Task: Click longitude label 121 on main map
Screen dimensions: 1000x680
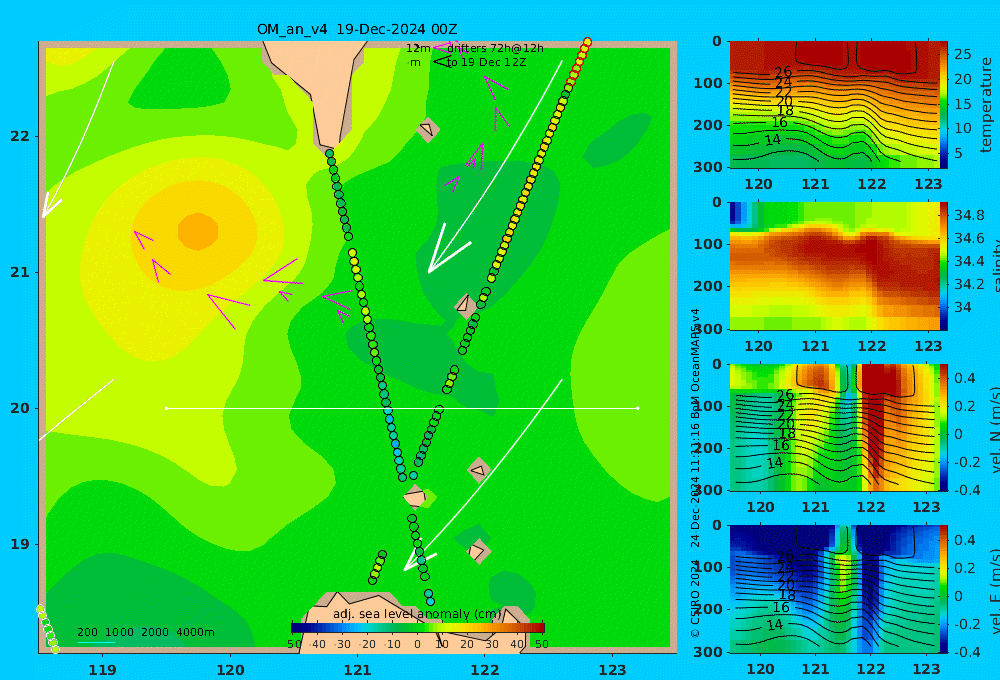Action: 358,670
